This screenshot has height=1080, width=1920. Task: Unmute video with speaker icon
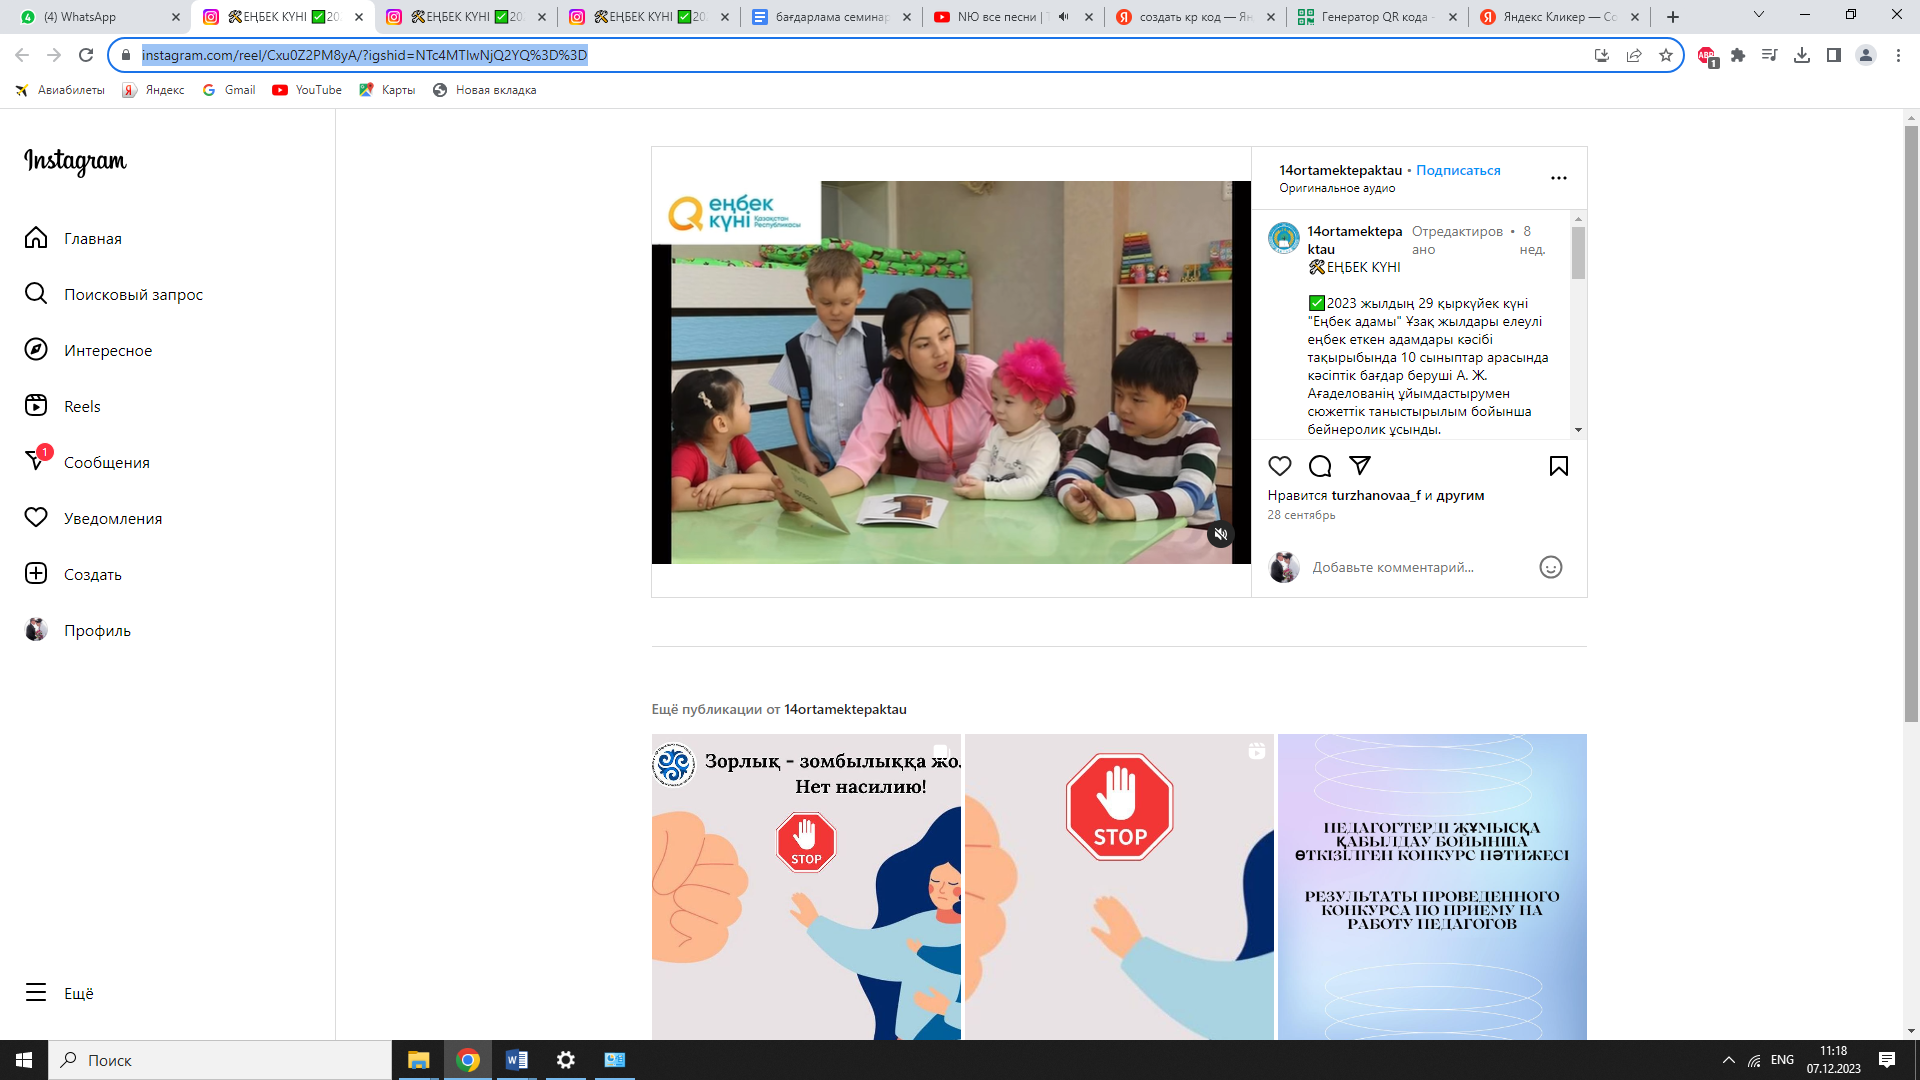pyautogui.click(x=1220, y=534)
